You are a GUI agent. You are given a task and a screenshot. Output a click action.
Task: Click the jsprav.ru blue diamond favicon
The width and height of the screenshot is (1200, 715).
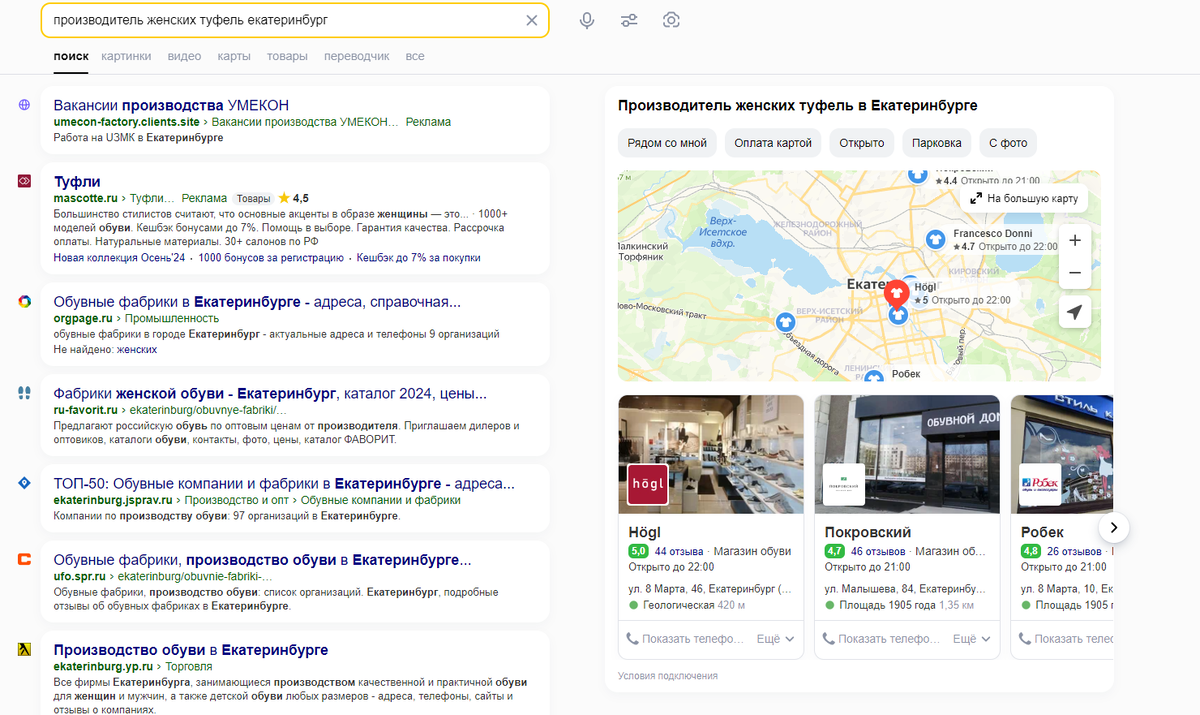coord(25,483)
